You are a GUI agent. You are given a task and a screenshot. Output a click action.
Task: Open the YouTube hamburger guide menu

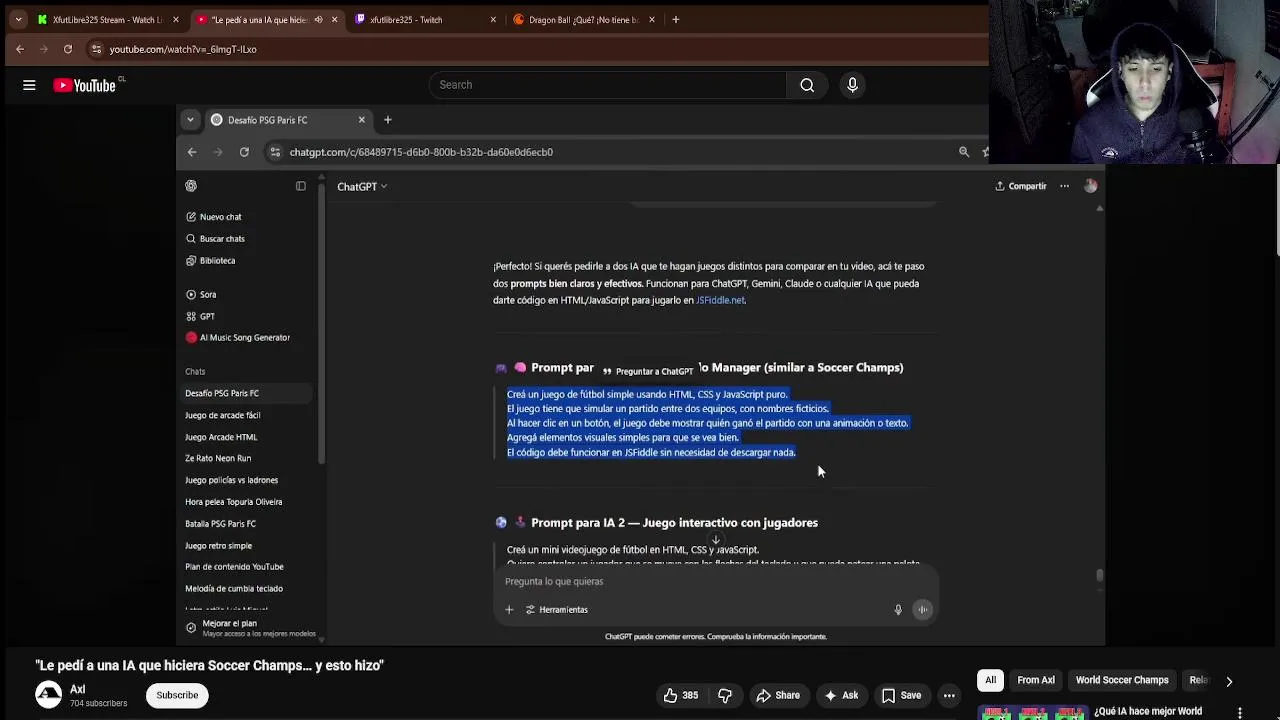click(29, 85)
